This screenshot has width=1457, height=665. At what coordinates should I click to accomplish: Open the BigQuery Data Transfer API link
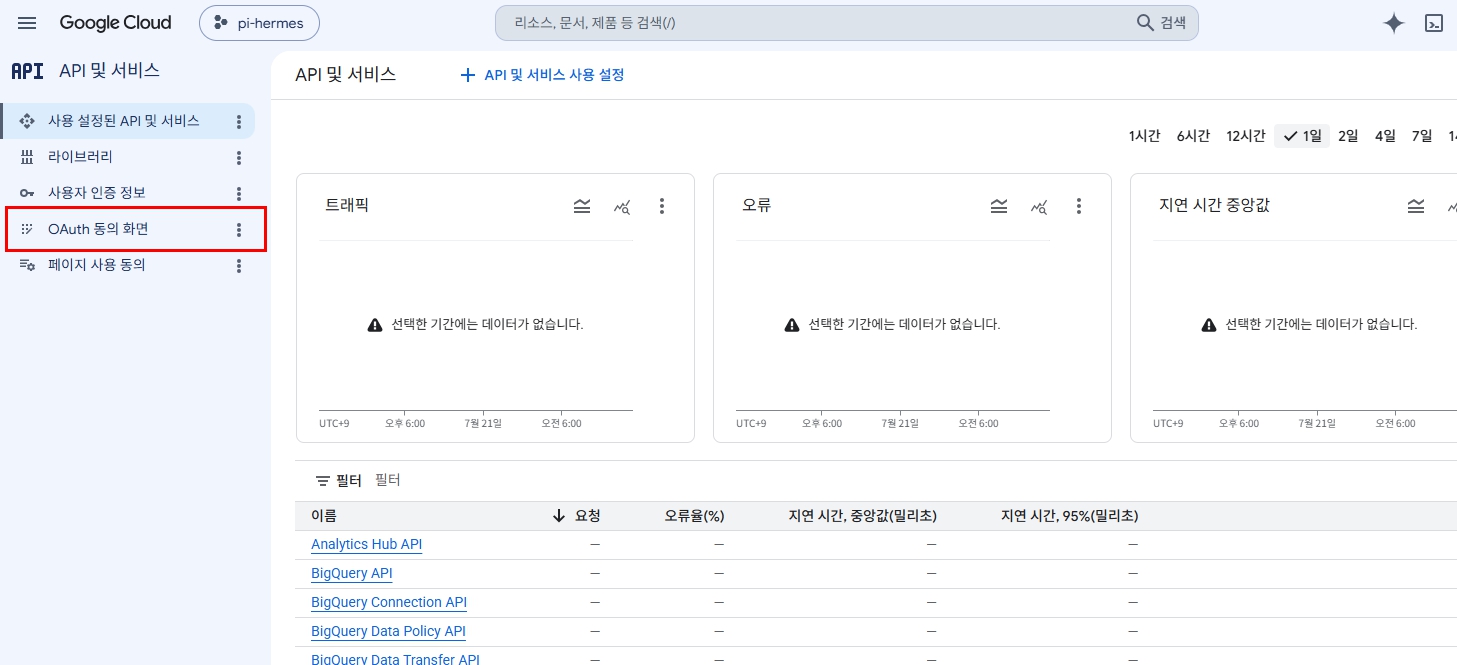pyautogui.click(x=395, y=659)
